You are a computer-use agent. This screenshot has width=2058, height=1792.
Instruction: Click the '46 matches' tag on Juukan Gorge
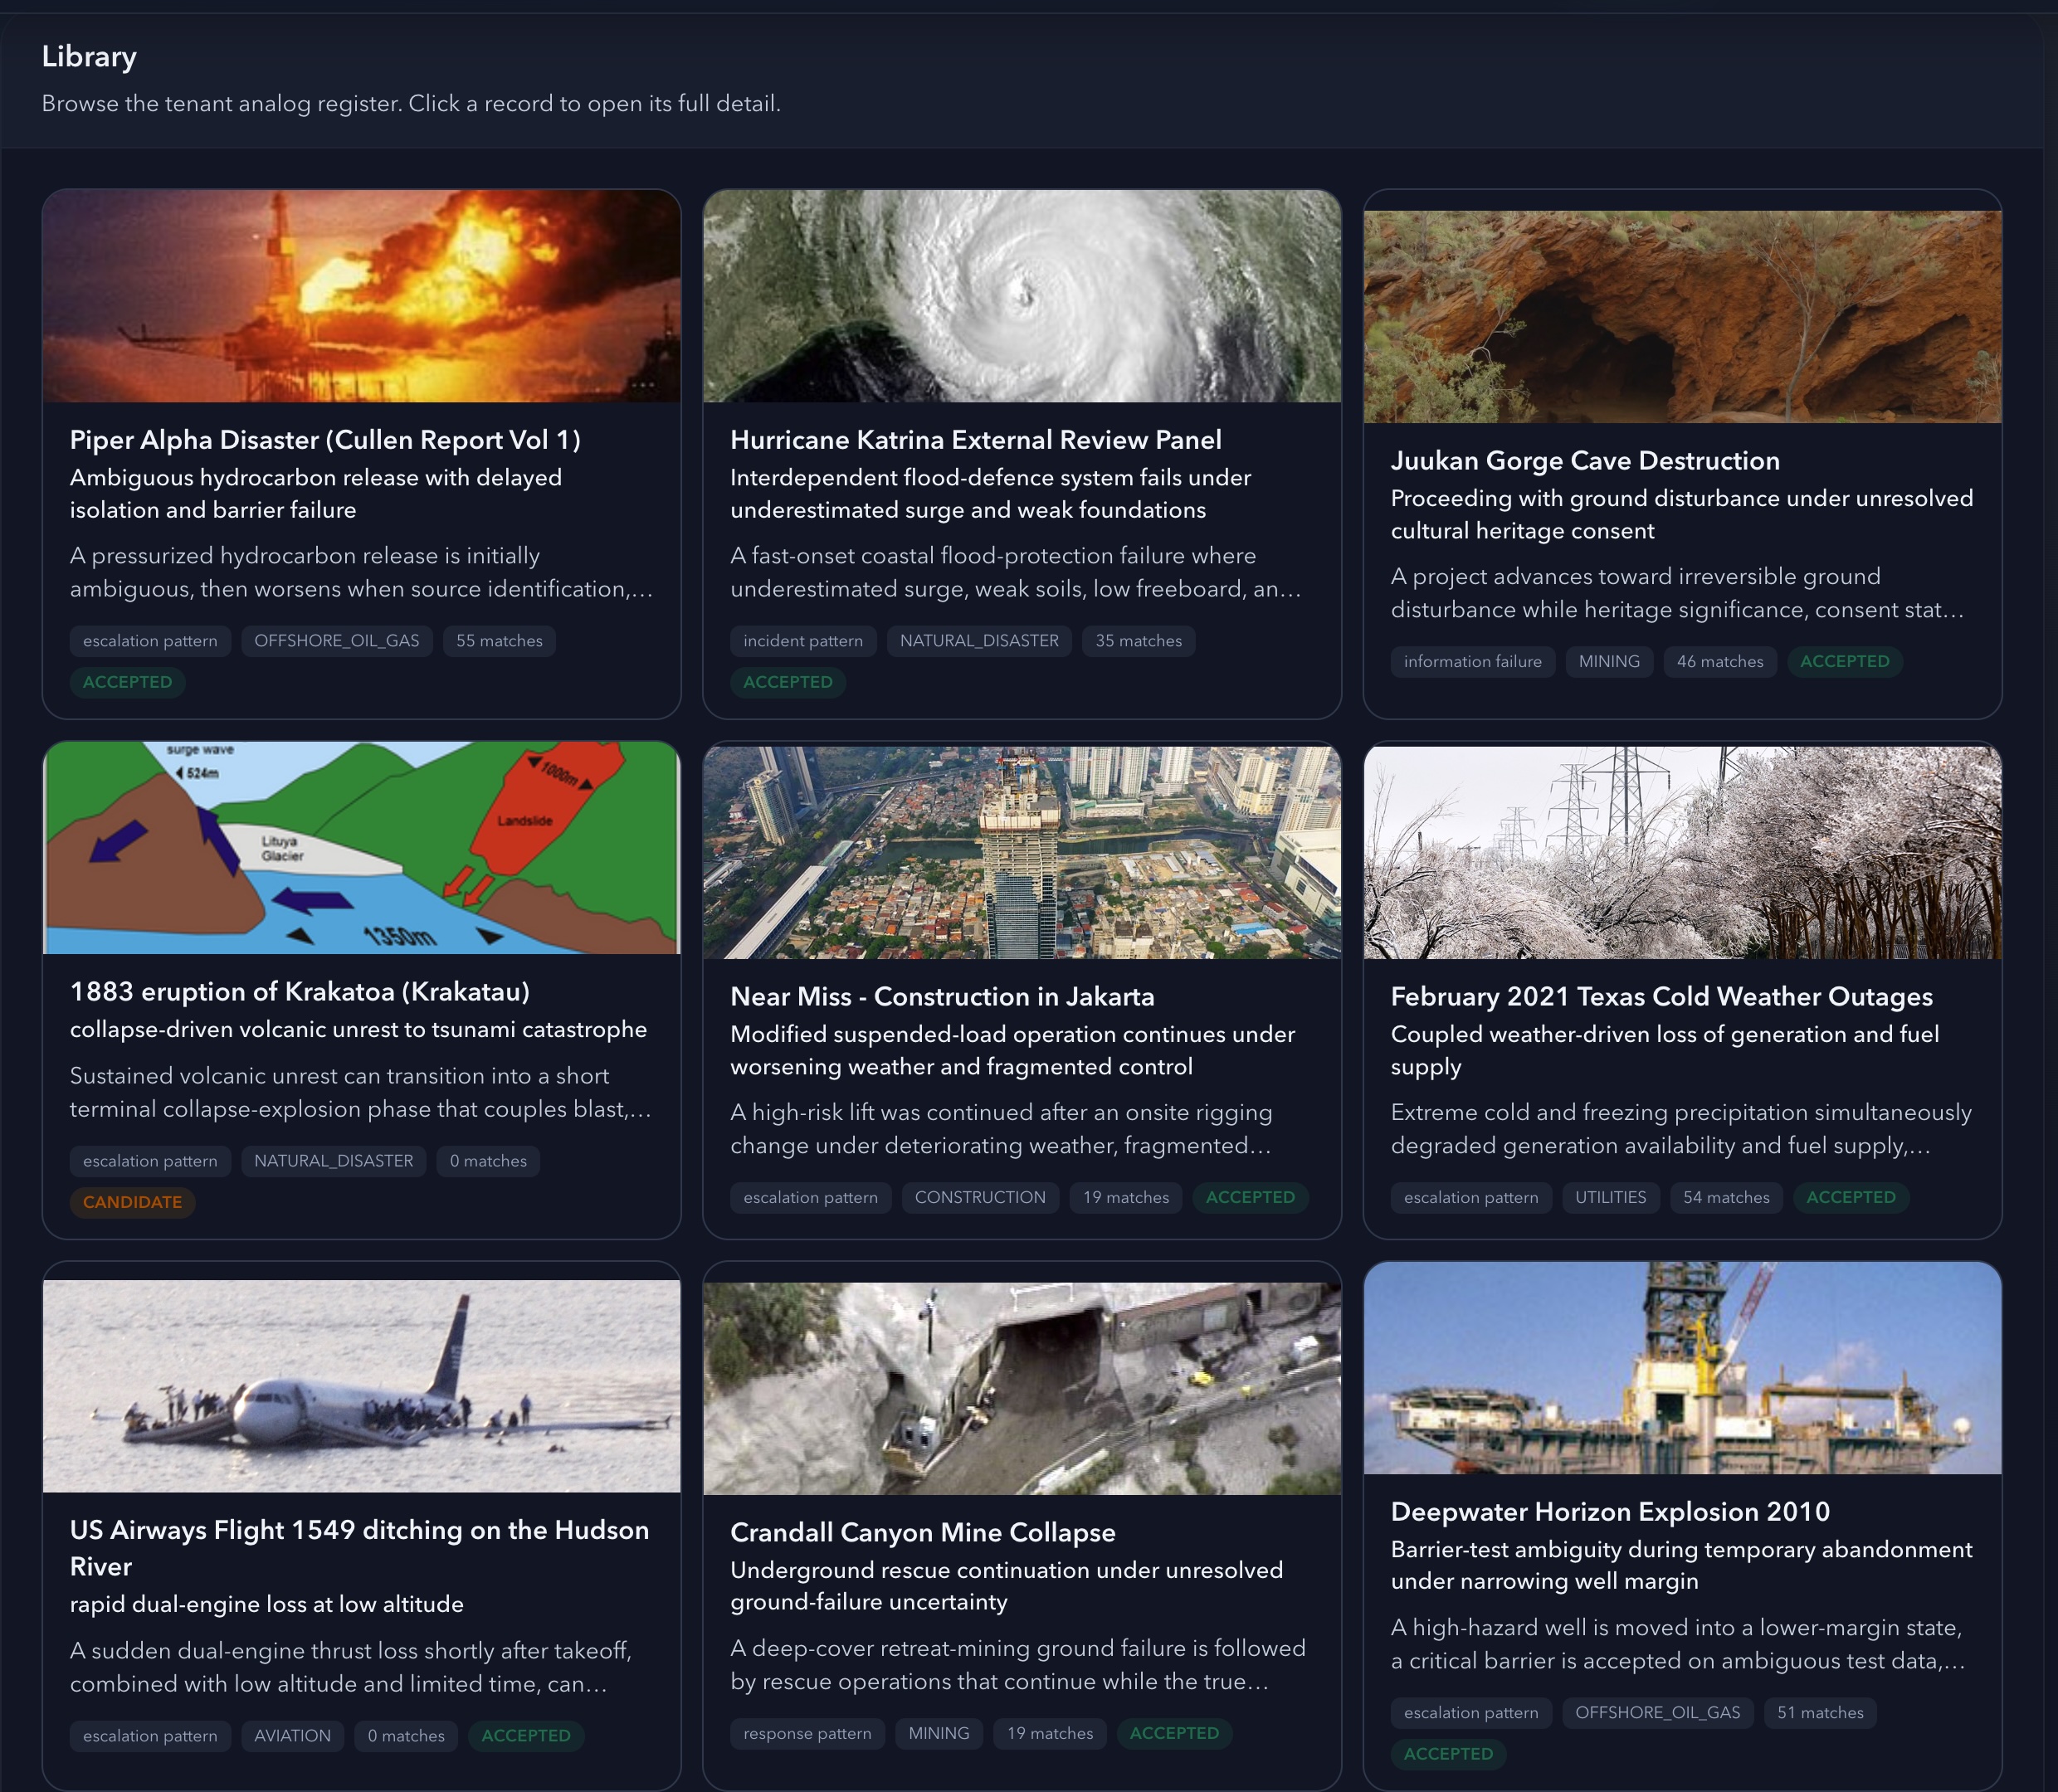[1720, 662]
